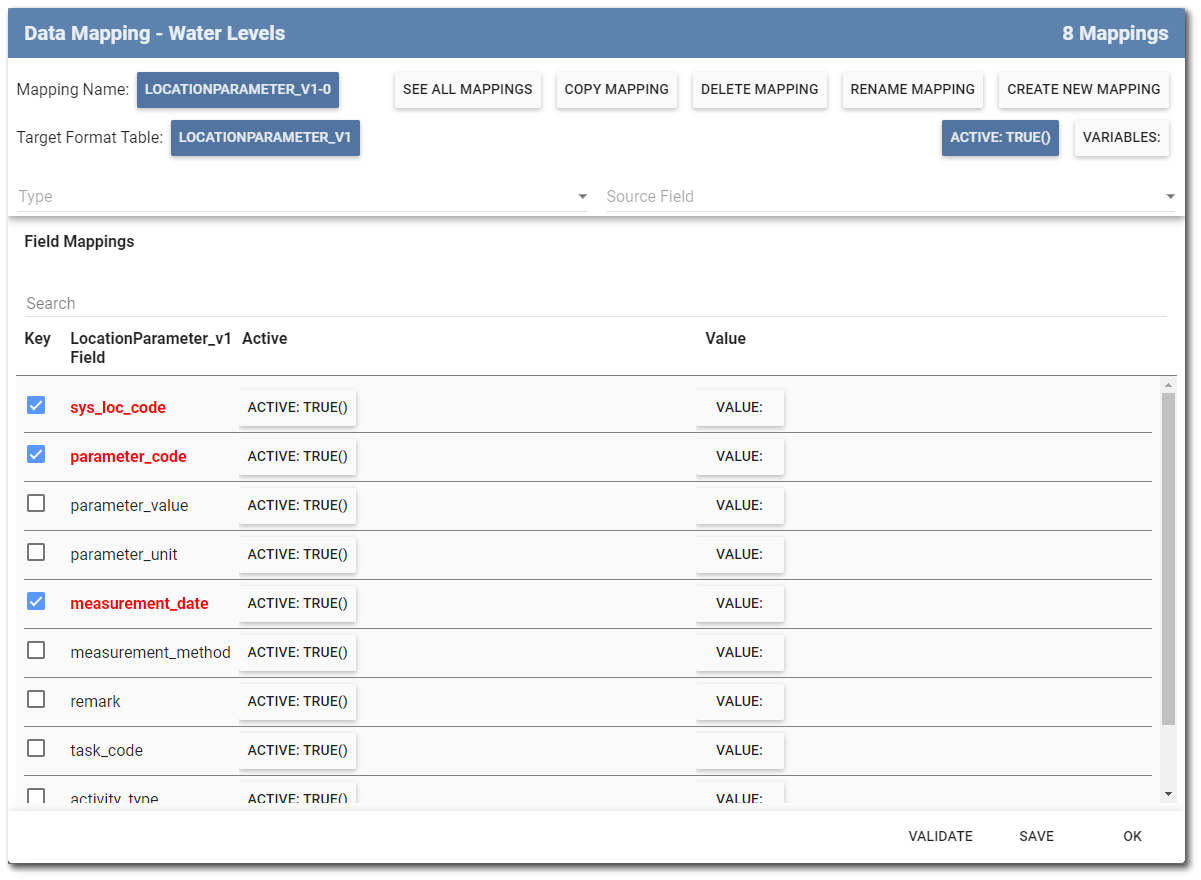Screen dimensions: 1201x880
Task: Validate the current mapping
Action: [x=940, y=836]
